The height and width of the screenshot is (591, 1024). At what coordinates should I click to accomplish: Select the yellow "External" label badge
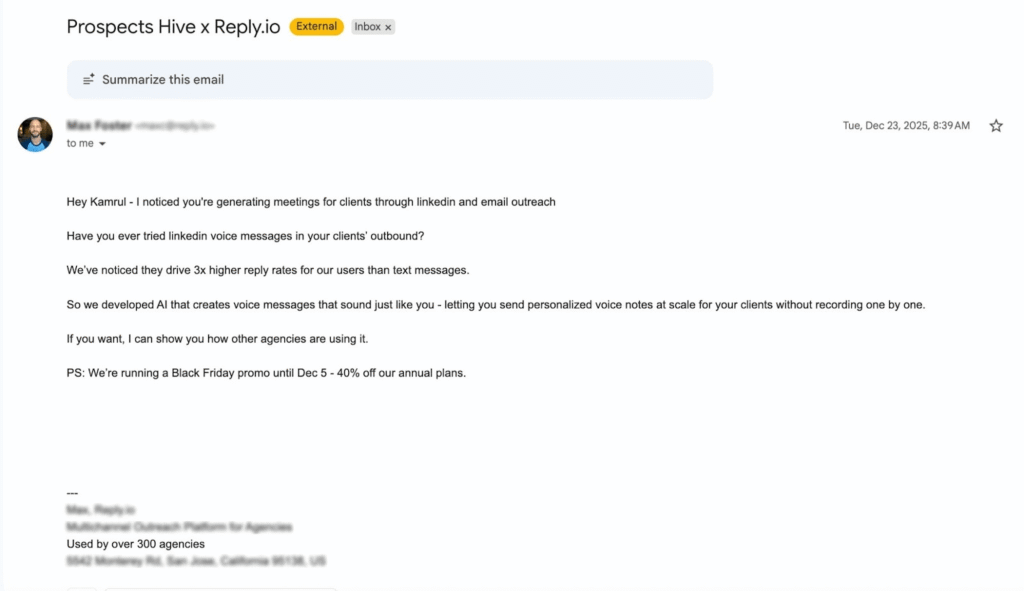pos(316,26)
